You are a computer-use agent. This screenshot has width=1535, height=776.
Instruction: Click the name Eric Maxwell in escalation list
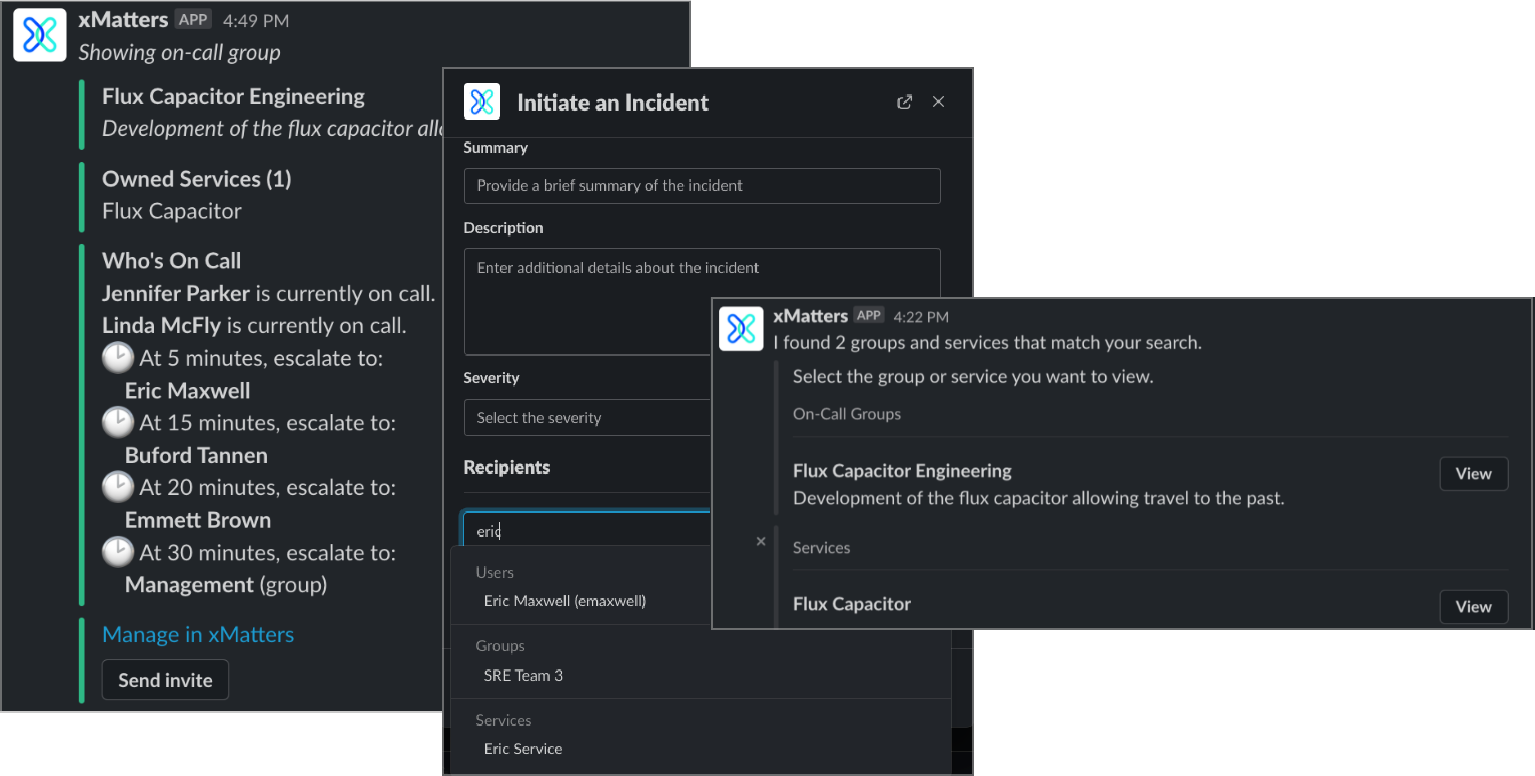coord(188,391)
